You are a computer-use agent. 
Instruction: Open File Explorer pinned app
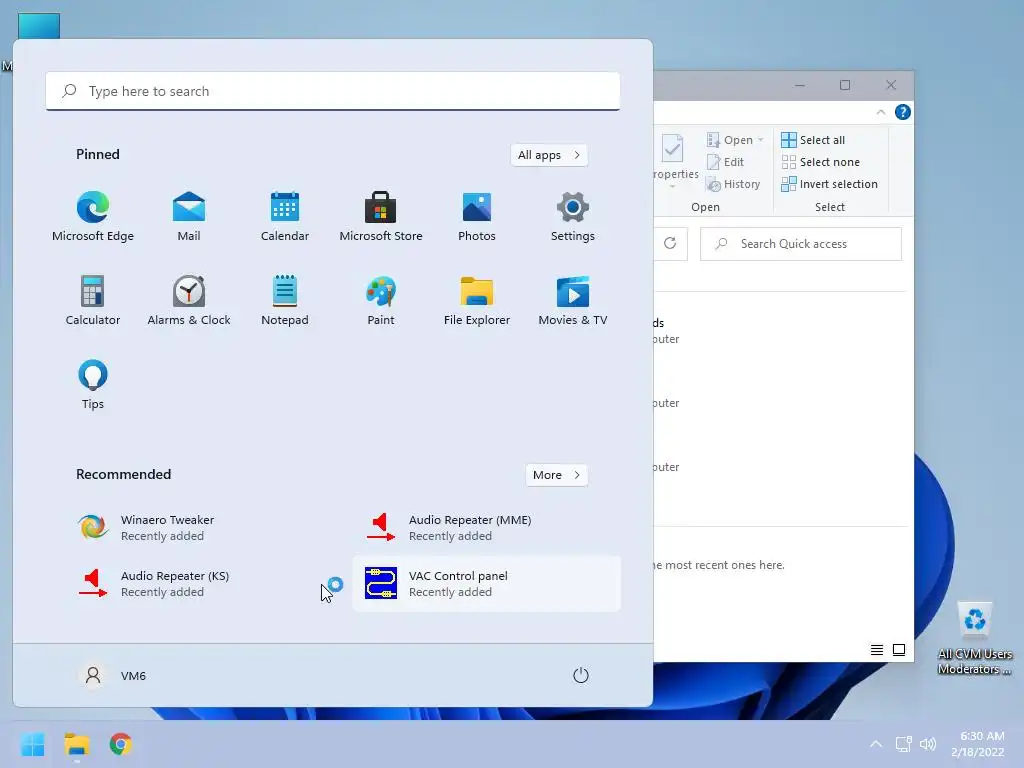477,300
